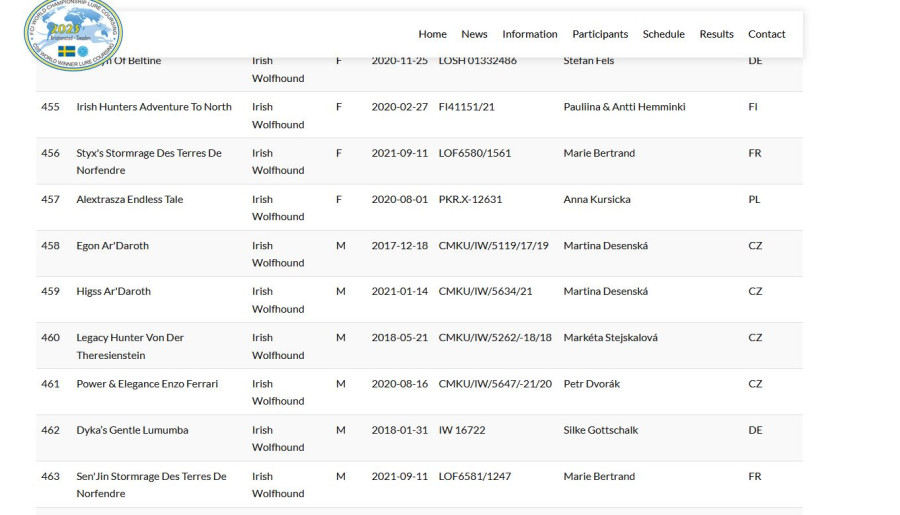
Task: Click the FCI World Championship Lure Coursing logo
Action: 73,34
